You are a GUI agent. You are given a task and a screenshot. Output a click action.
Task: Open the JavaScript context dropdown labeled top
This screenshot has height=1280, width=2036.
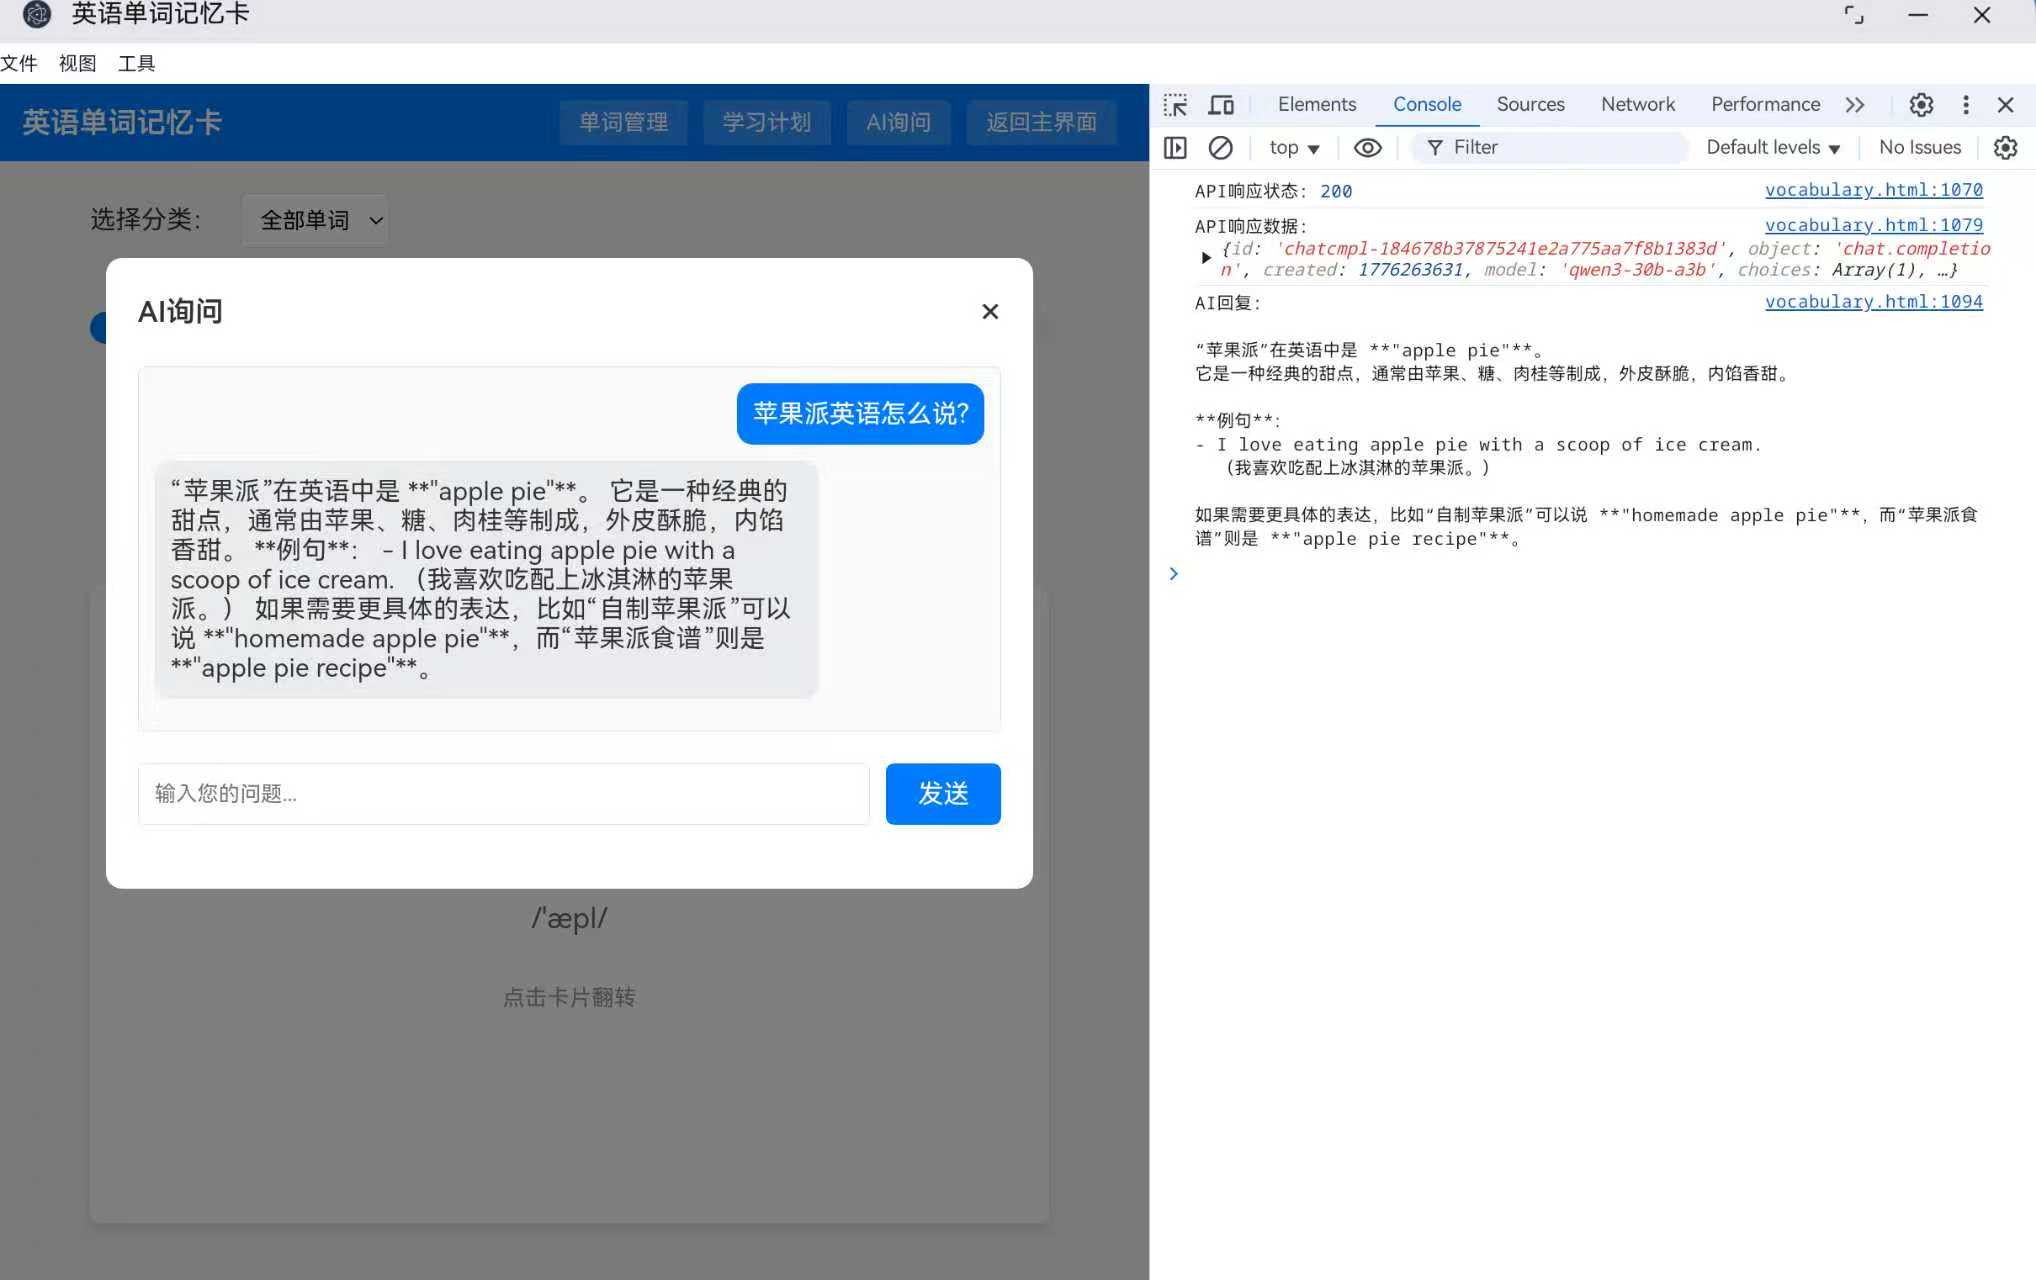(x=1292, y=147)
